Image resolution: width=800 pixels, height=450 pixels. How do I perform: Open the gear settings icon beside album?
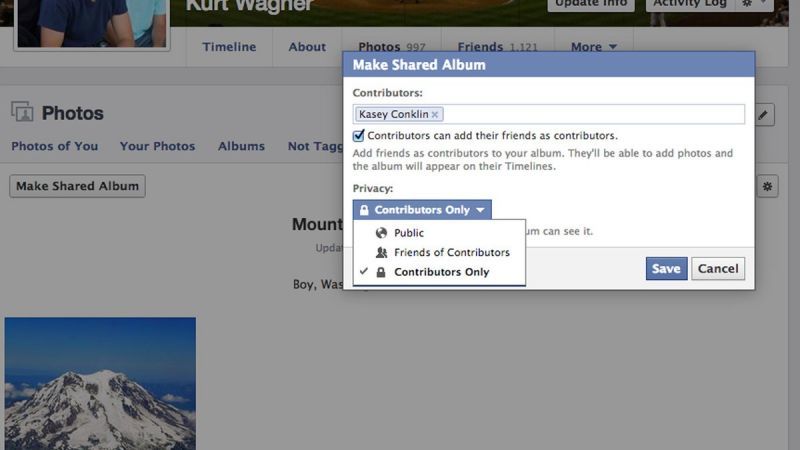(767, 186)
